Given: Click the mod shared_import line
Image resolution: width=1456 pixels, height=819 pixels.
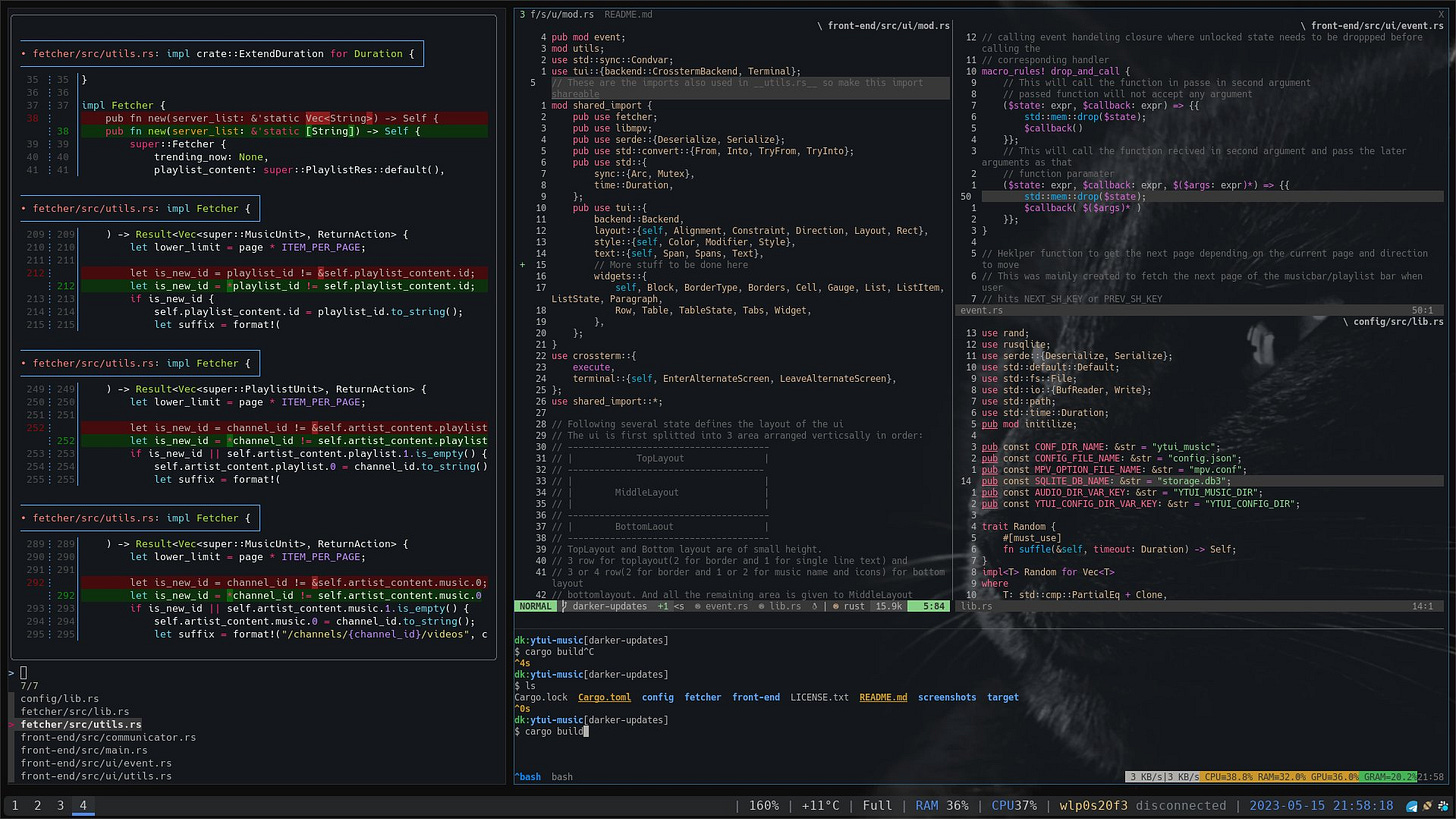Looking at the screenshot, I should pos(601,105).
